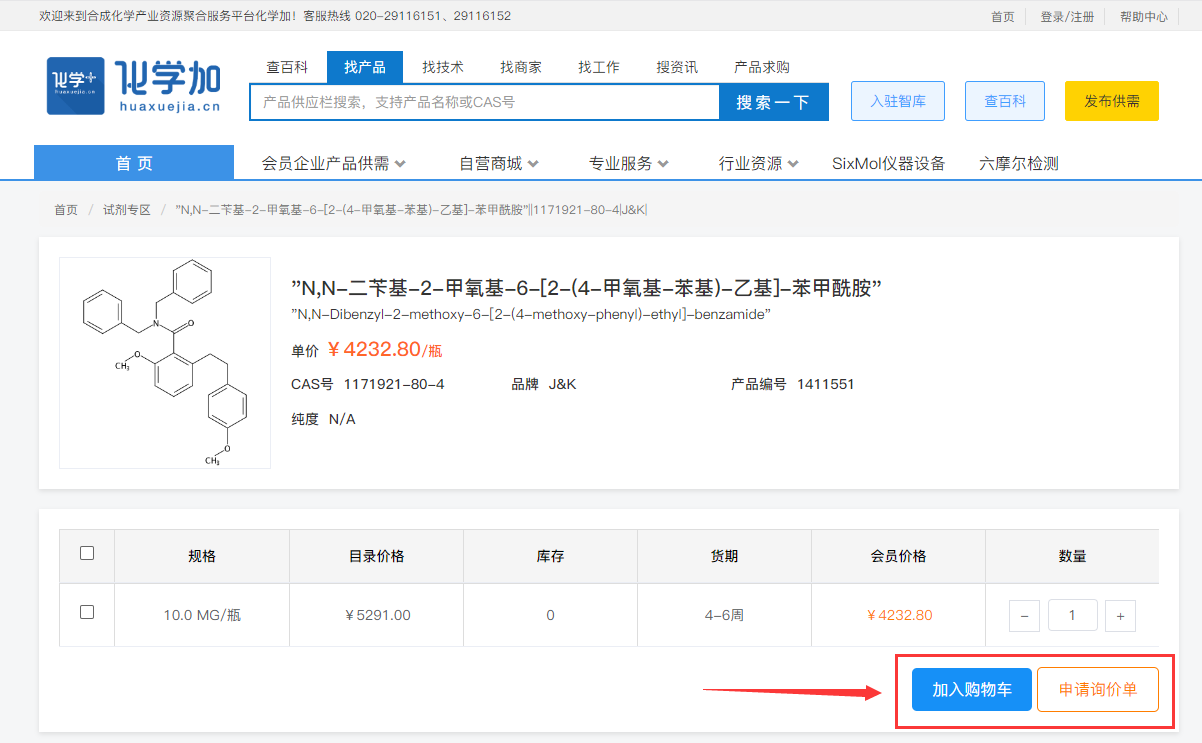Image resolution: width=1202 pixels, height=743 pixels.
Task: Add the product via 加入购物车
Action: [971, 690]
